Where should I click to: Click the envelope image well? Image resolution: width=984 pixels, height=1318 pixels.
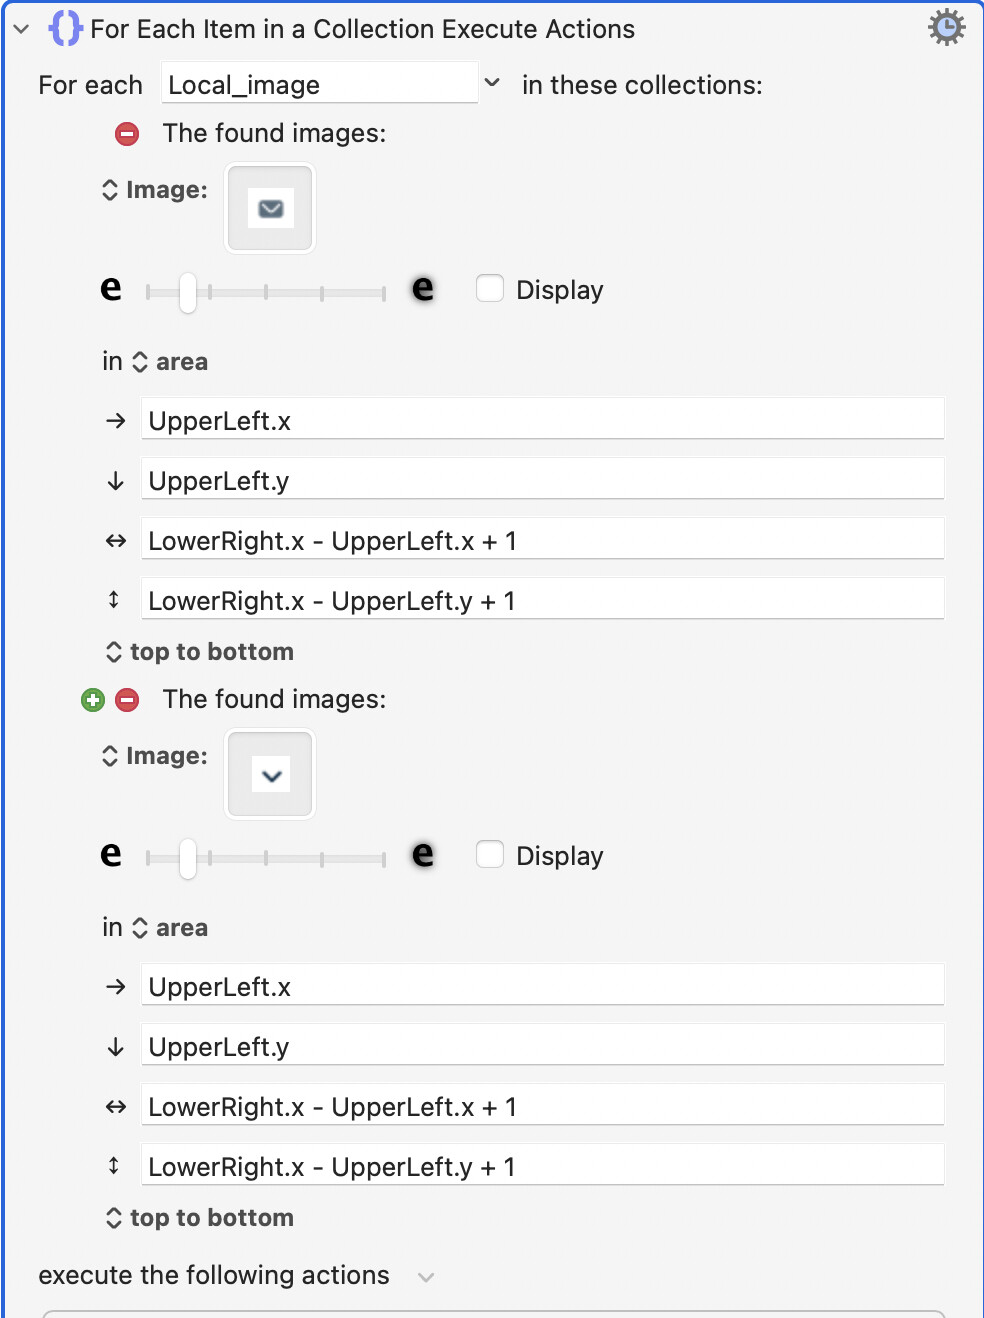[x=270, y=208]
